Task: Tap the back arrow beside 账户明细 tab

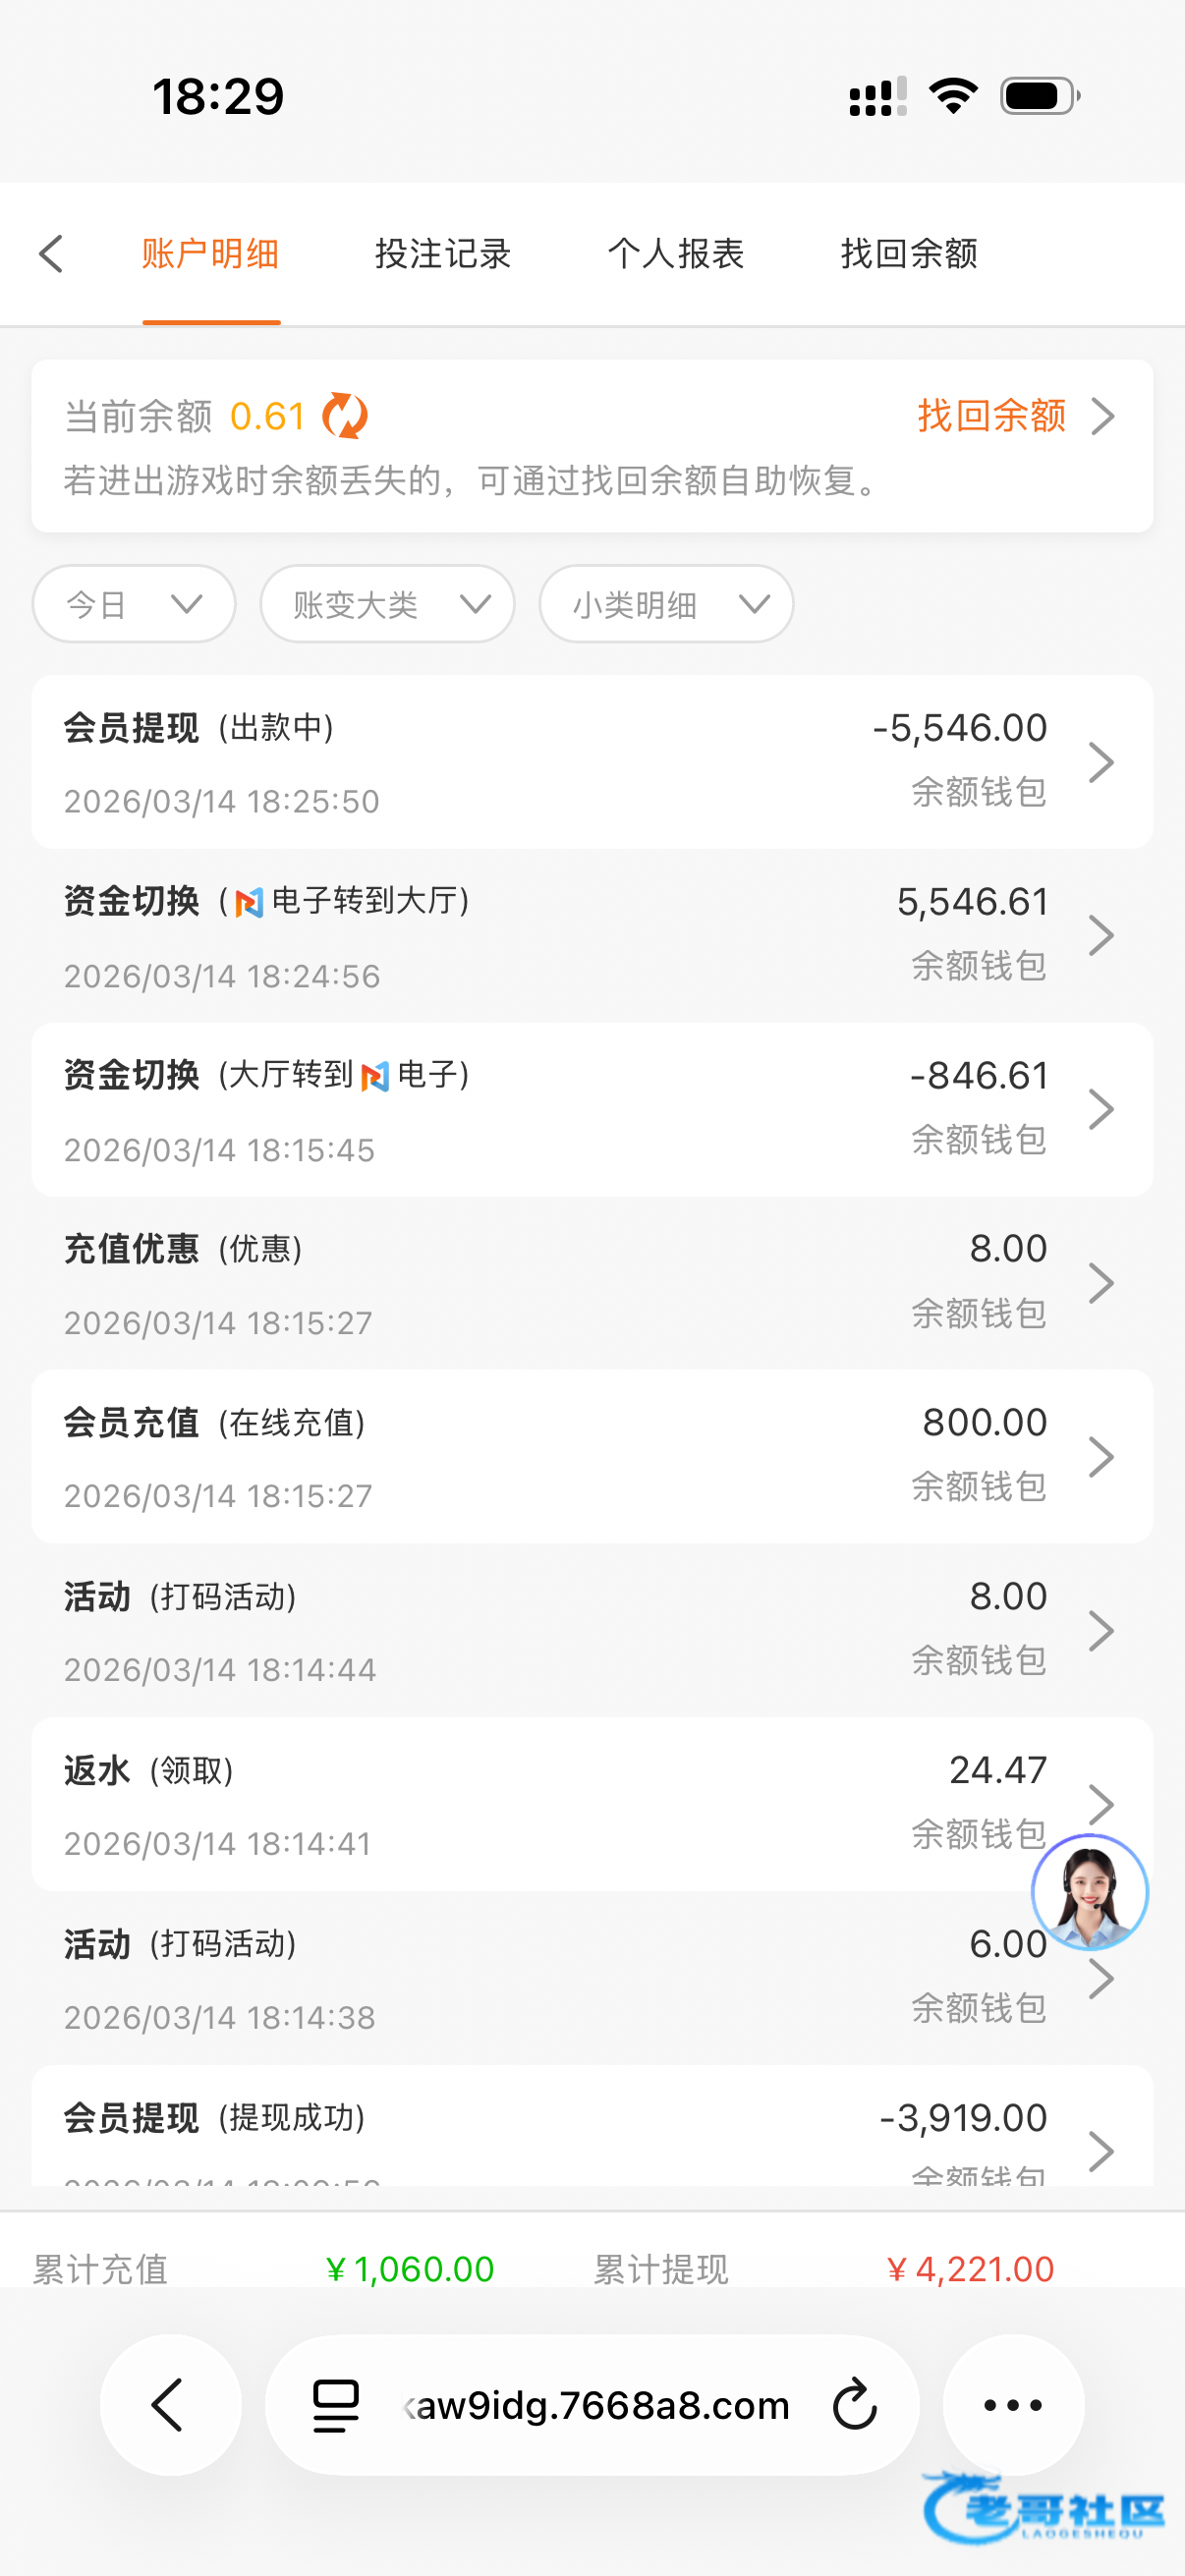Action: pyautogui.click(x=52, y=254)
